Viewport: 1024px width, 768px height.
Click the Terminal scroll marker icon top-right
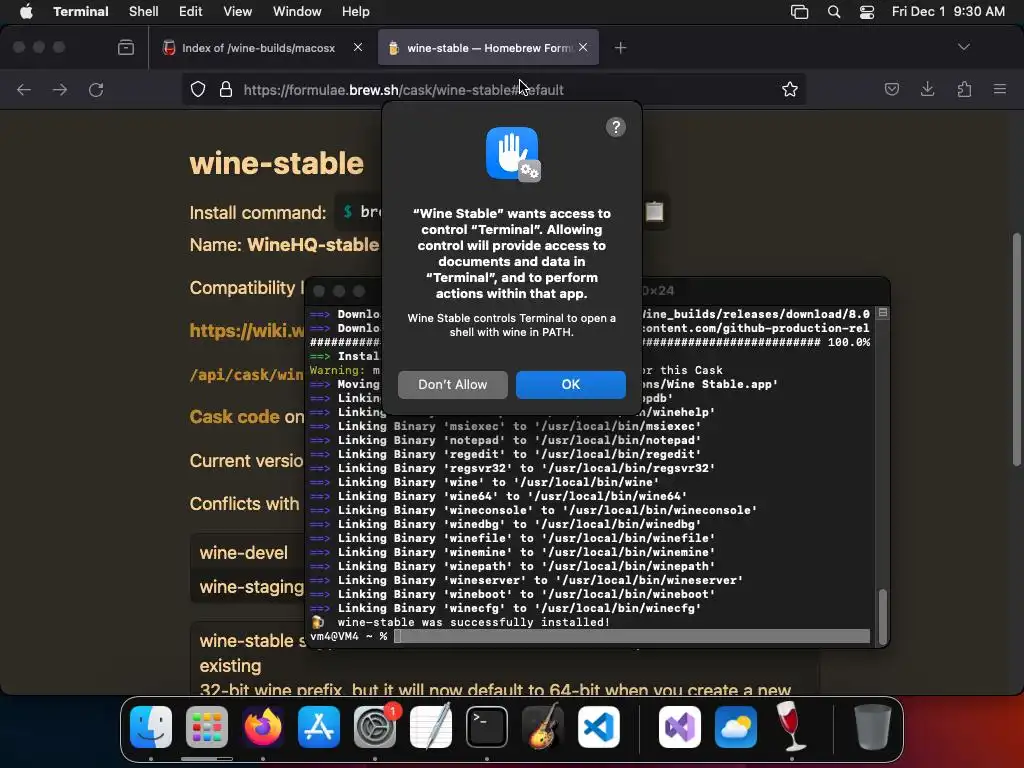tap(882, 313)
